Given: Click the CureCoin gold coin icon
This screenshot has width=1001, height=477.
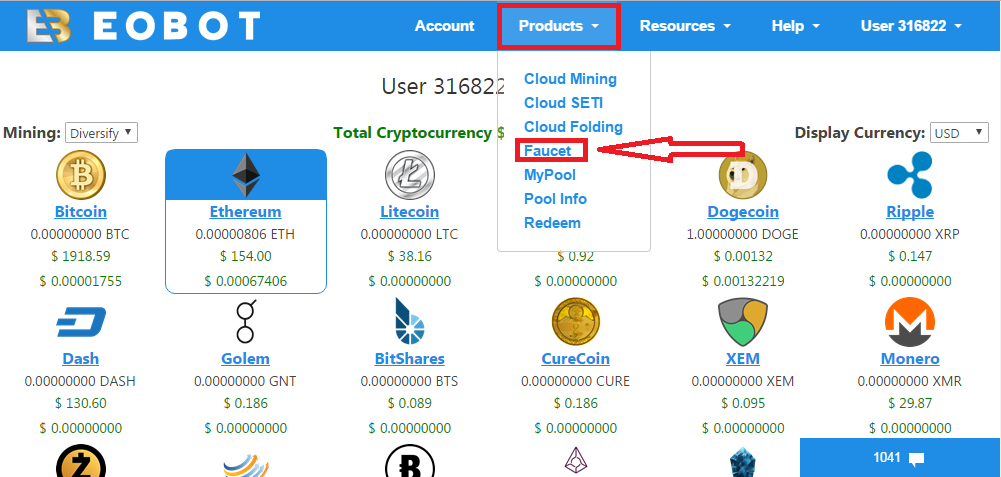Looking at the screenshot, I should (x=575, y=321).
